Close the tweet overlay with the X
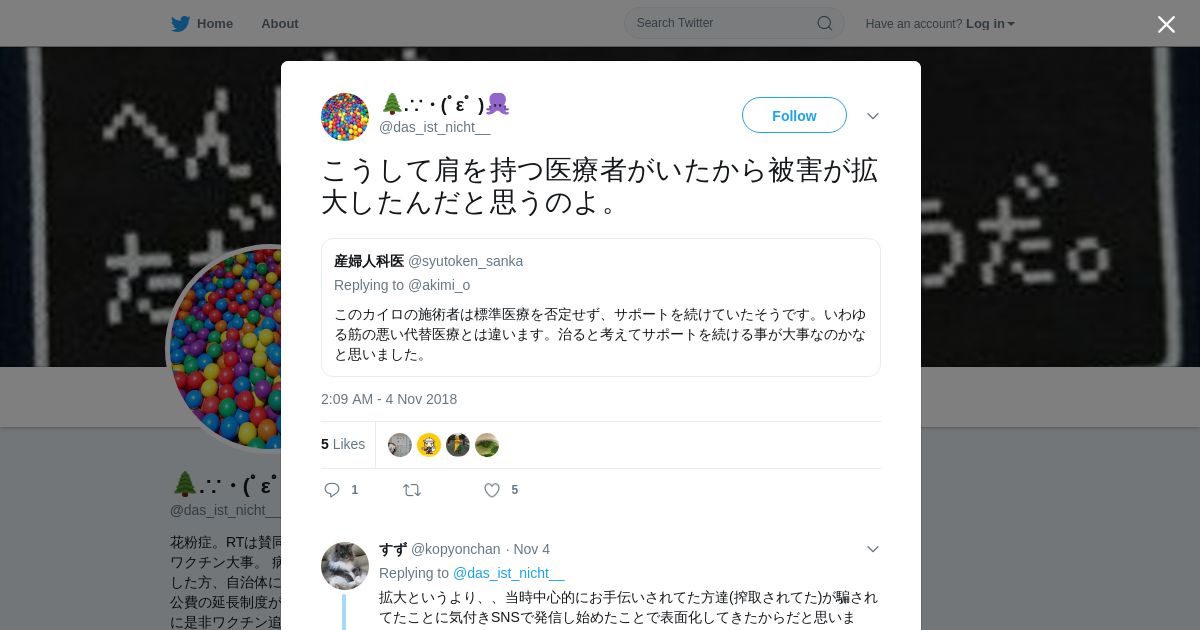The image size is (1200, 630). (x=1166, y=24)
